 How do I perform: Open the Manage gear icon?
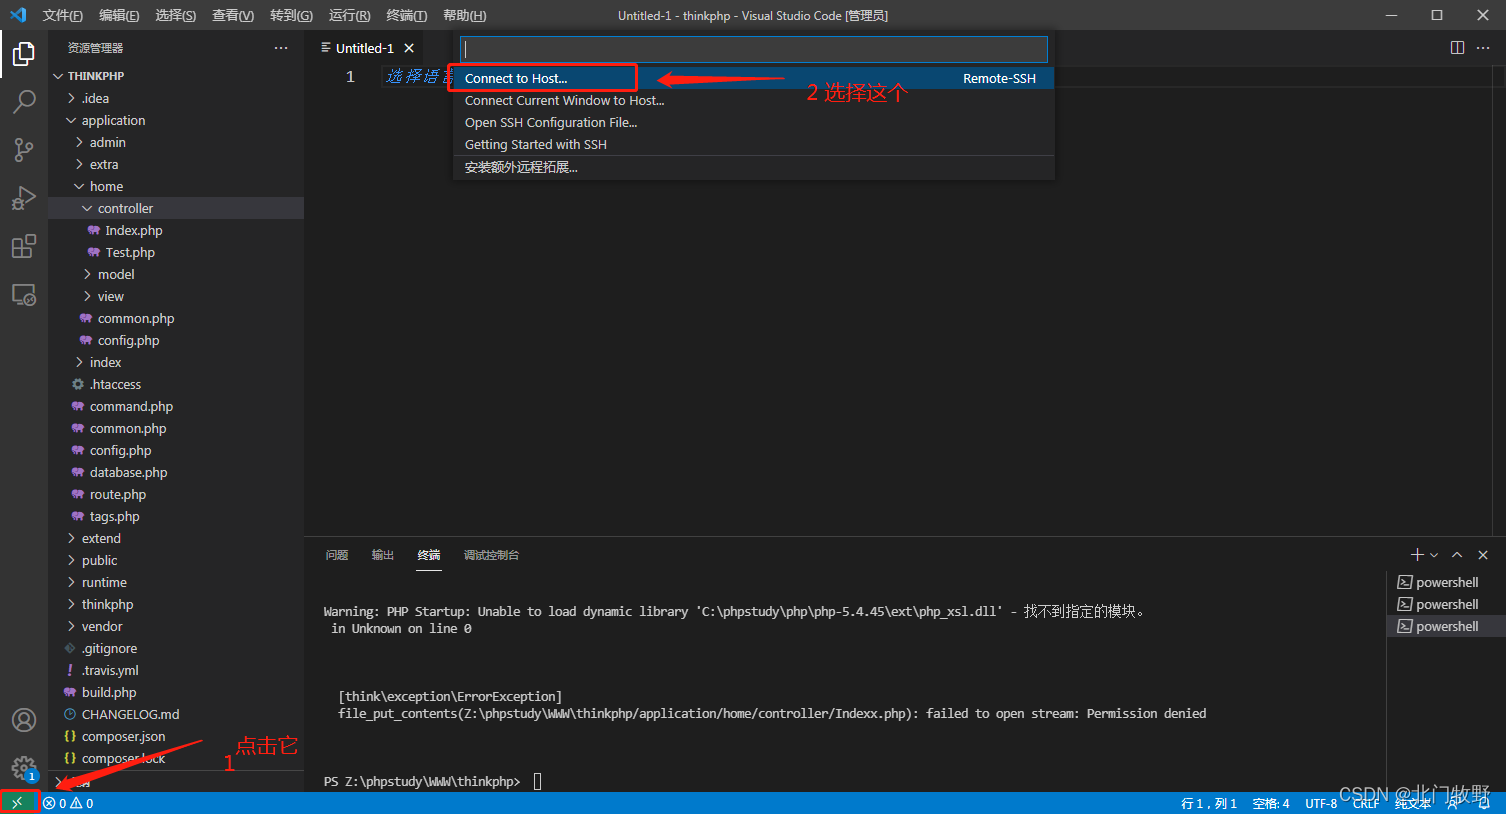[24, 768]
